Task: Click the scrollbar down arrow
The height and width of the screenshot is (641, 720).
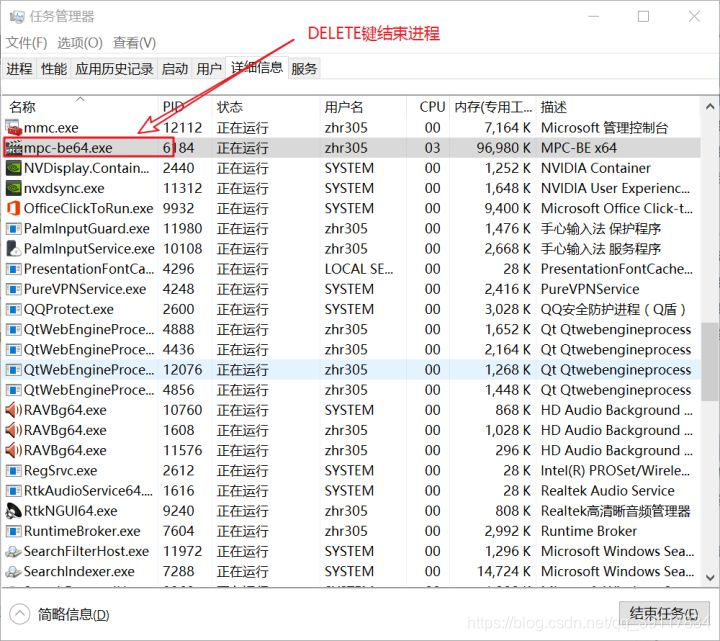Action: 710,577
